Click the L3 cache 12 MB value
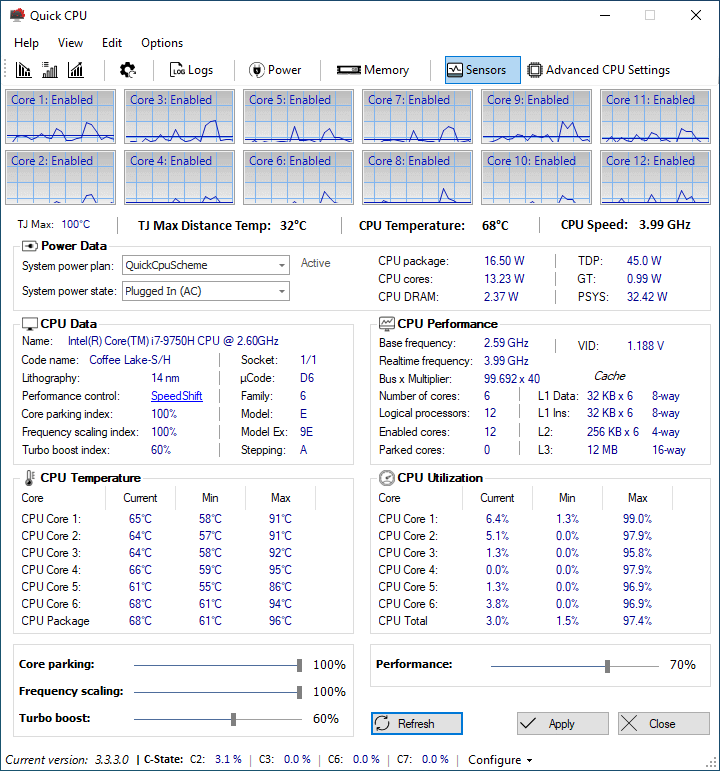 coord(602,450)
